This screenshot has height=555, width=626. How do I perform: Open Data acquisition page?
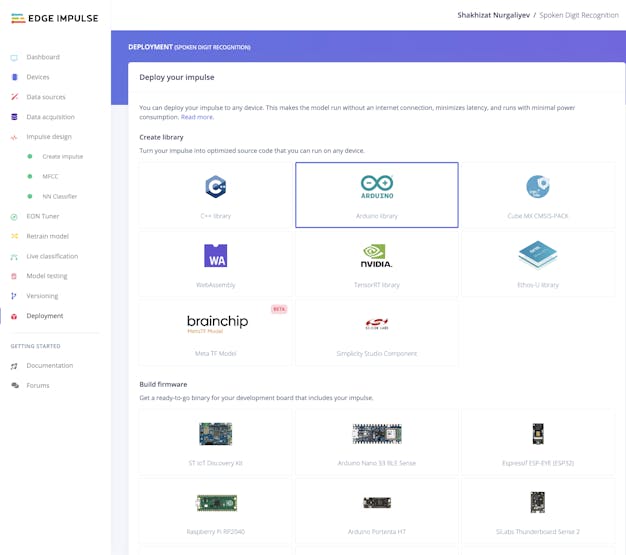tap(50, 117)
